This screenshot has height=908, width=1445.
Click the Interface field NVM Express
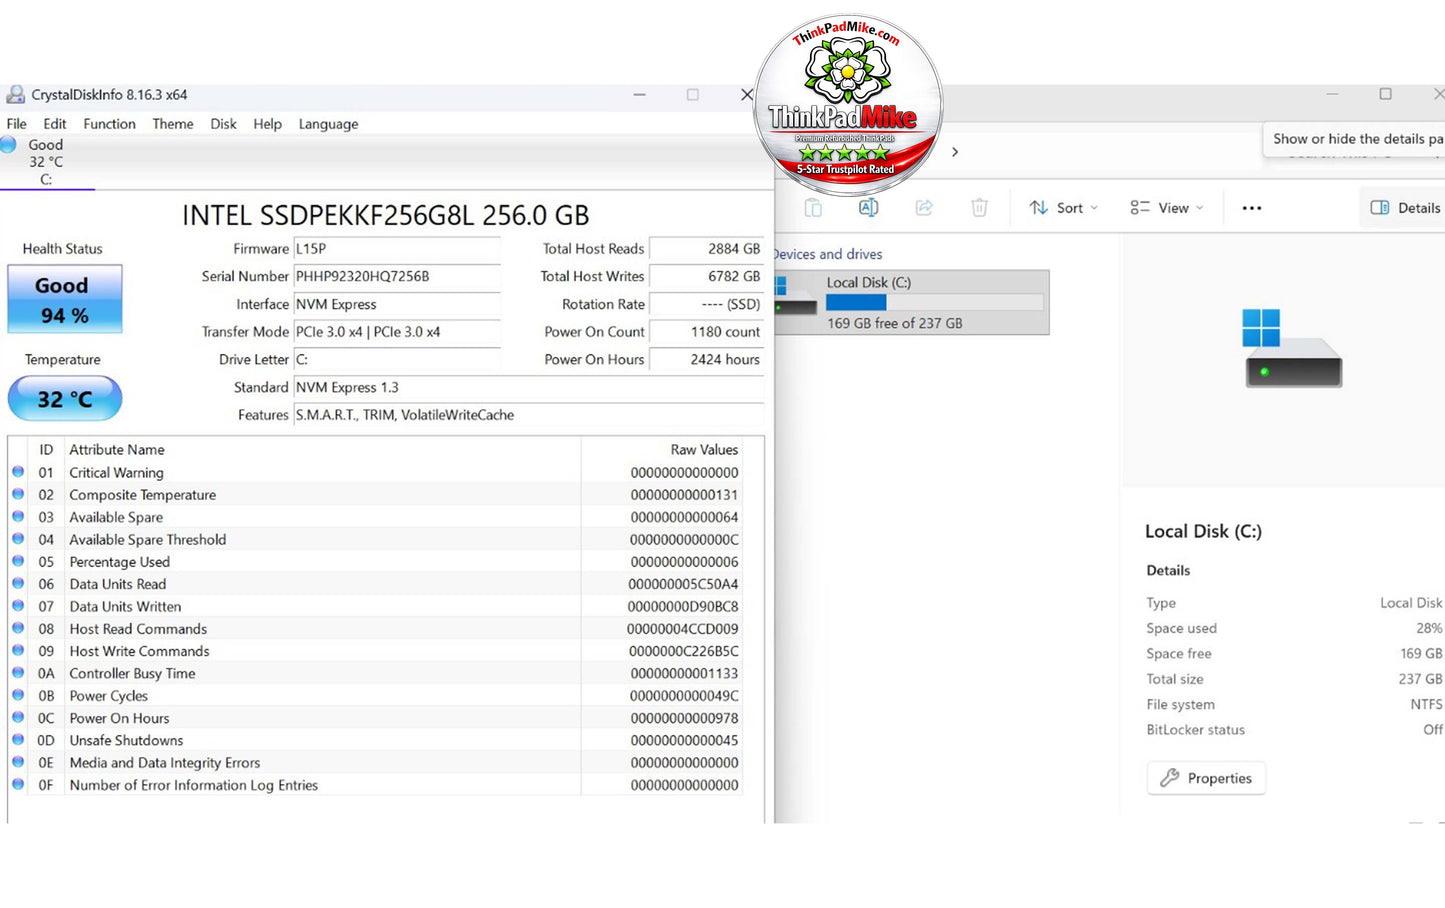tap(397, 304)
